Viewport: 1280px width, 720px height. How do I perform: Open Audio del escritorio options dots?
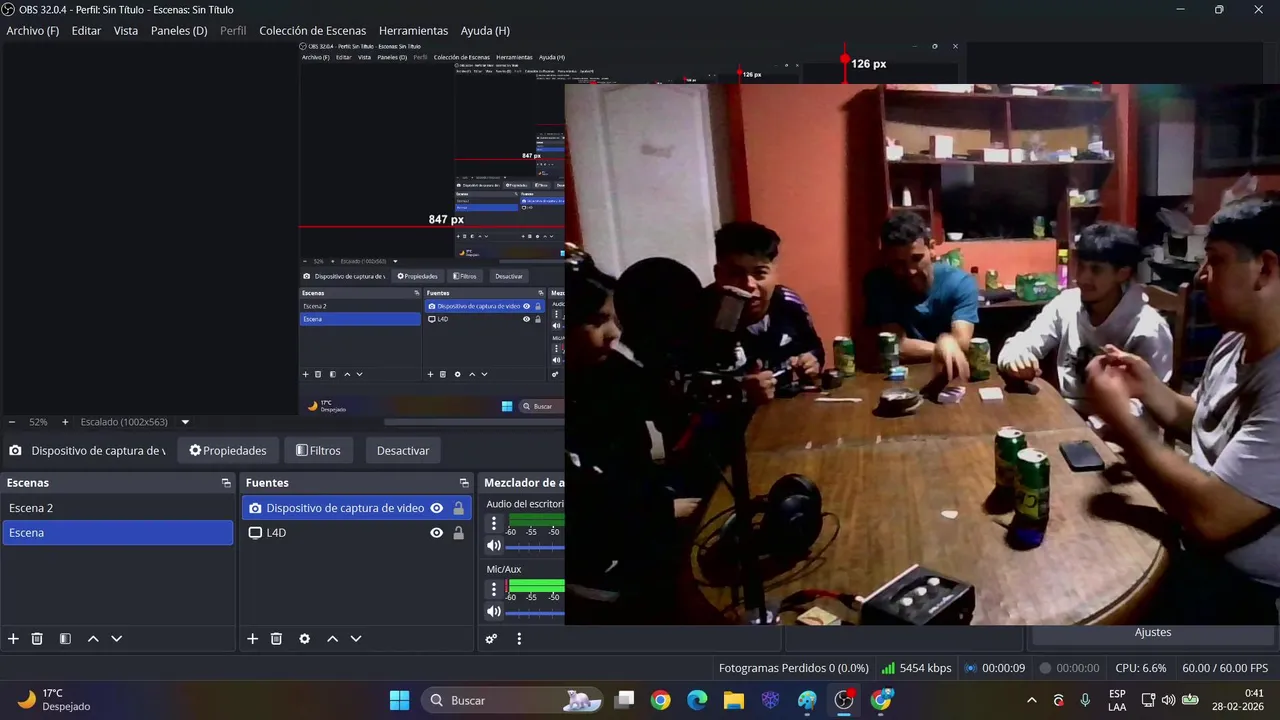click(x=493, y=524)
